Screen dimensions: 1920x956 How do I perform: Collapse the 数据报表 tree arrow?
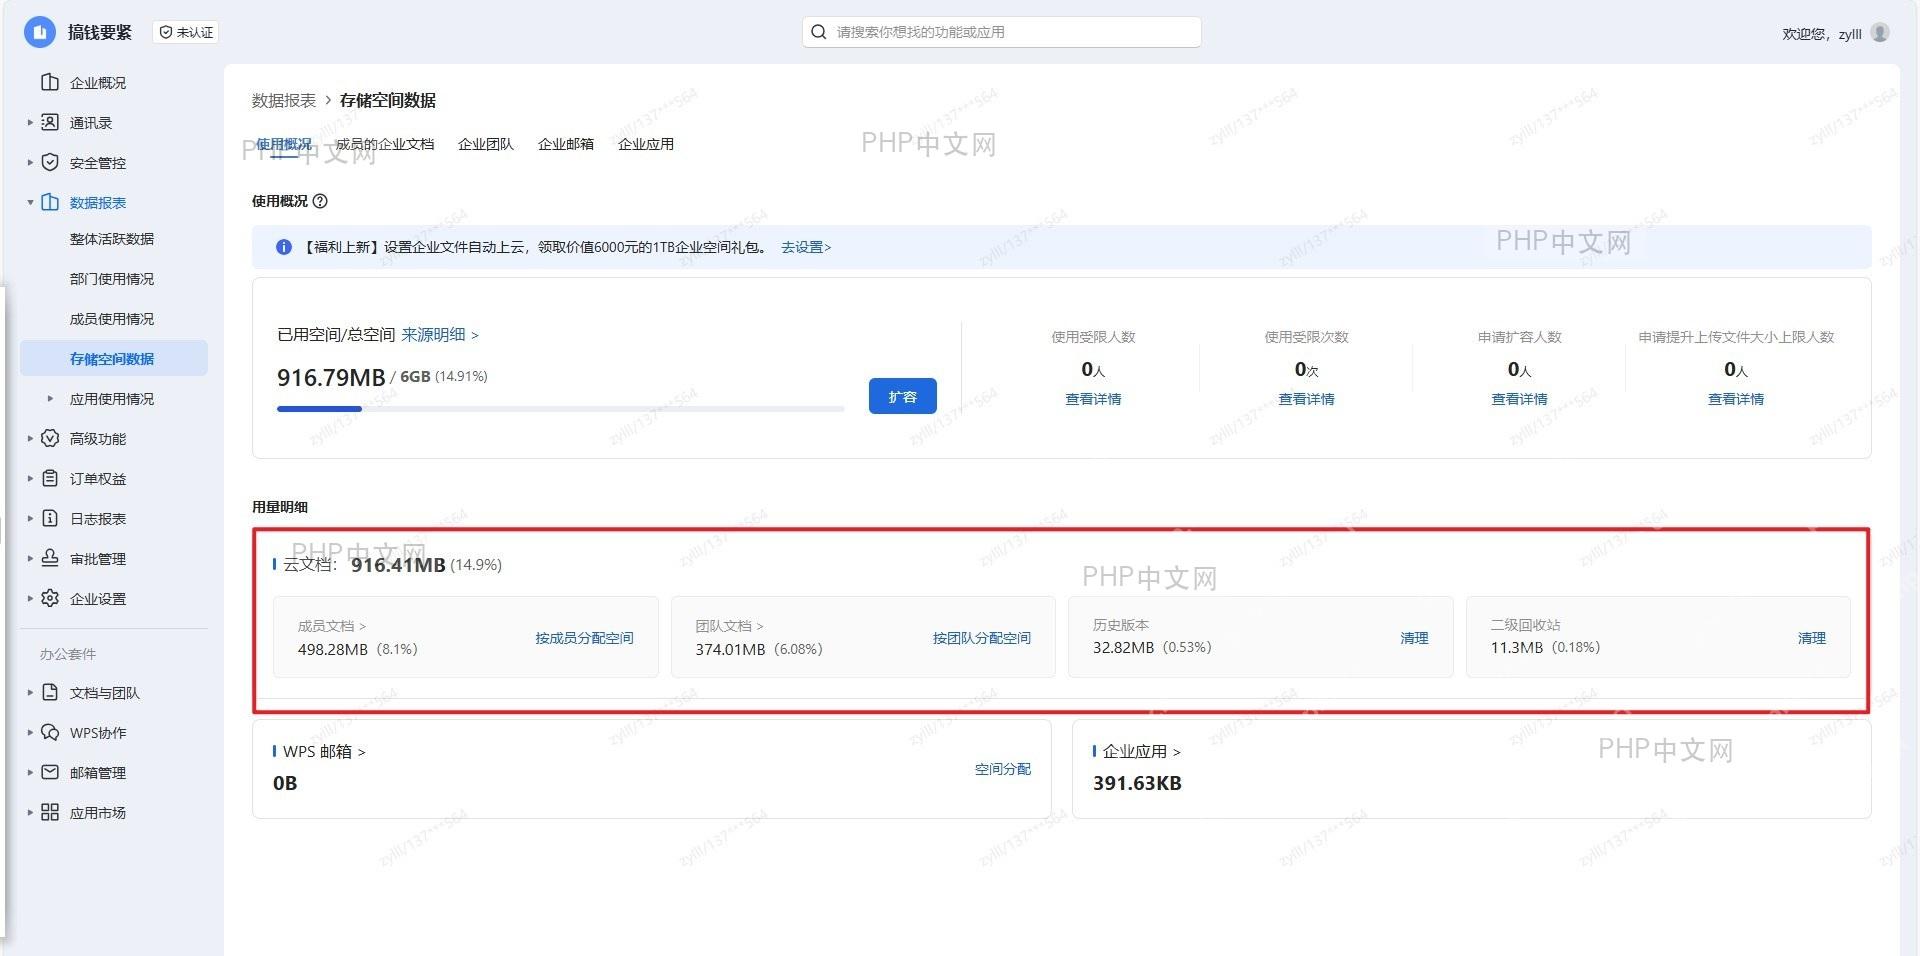[30, 202]
